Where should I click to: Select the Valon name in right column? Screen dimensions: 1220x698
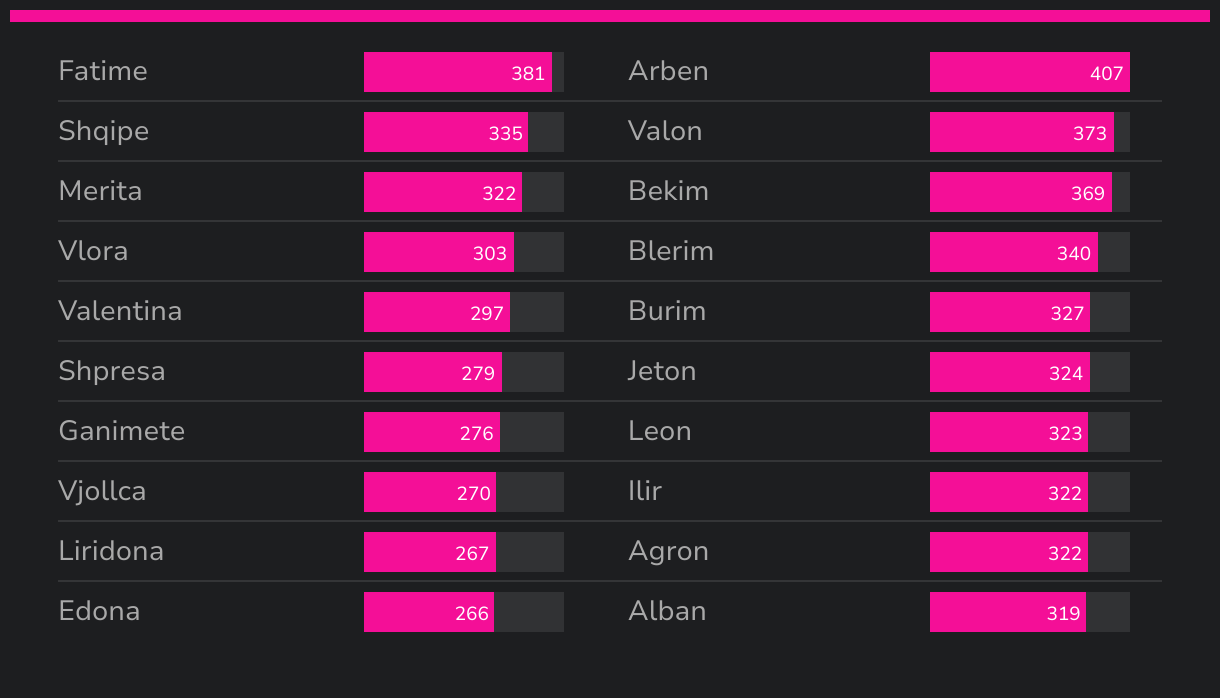click(x=665, y=131)
